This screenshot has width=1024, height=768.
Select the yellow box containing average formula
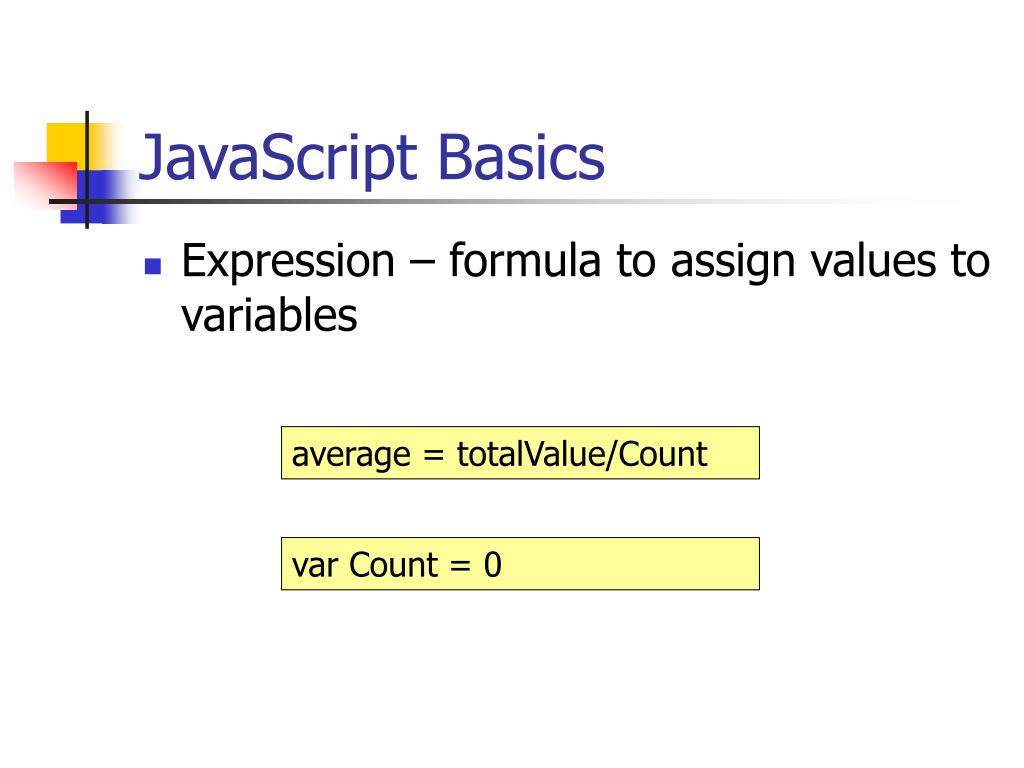click(520, 453)
